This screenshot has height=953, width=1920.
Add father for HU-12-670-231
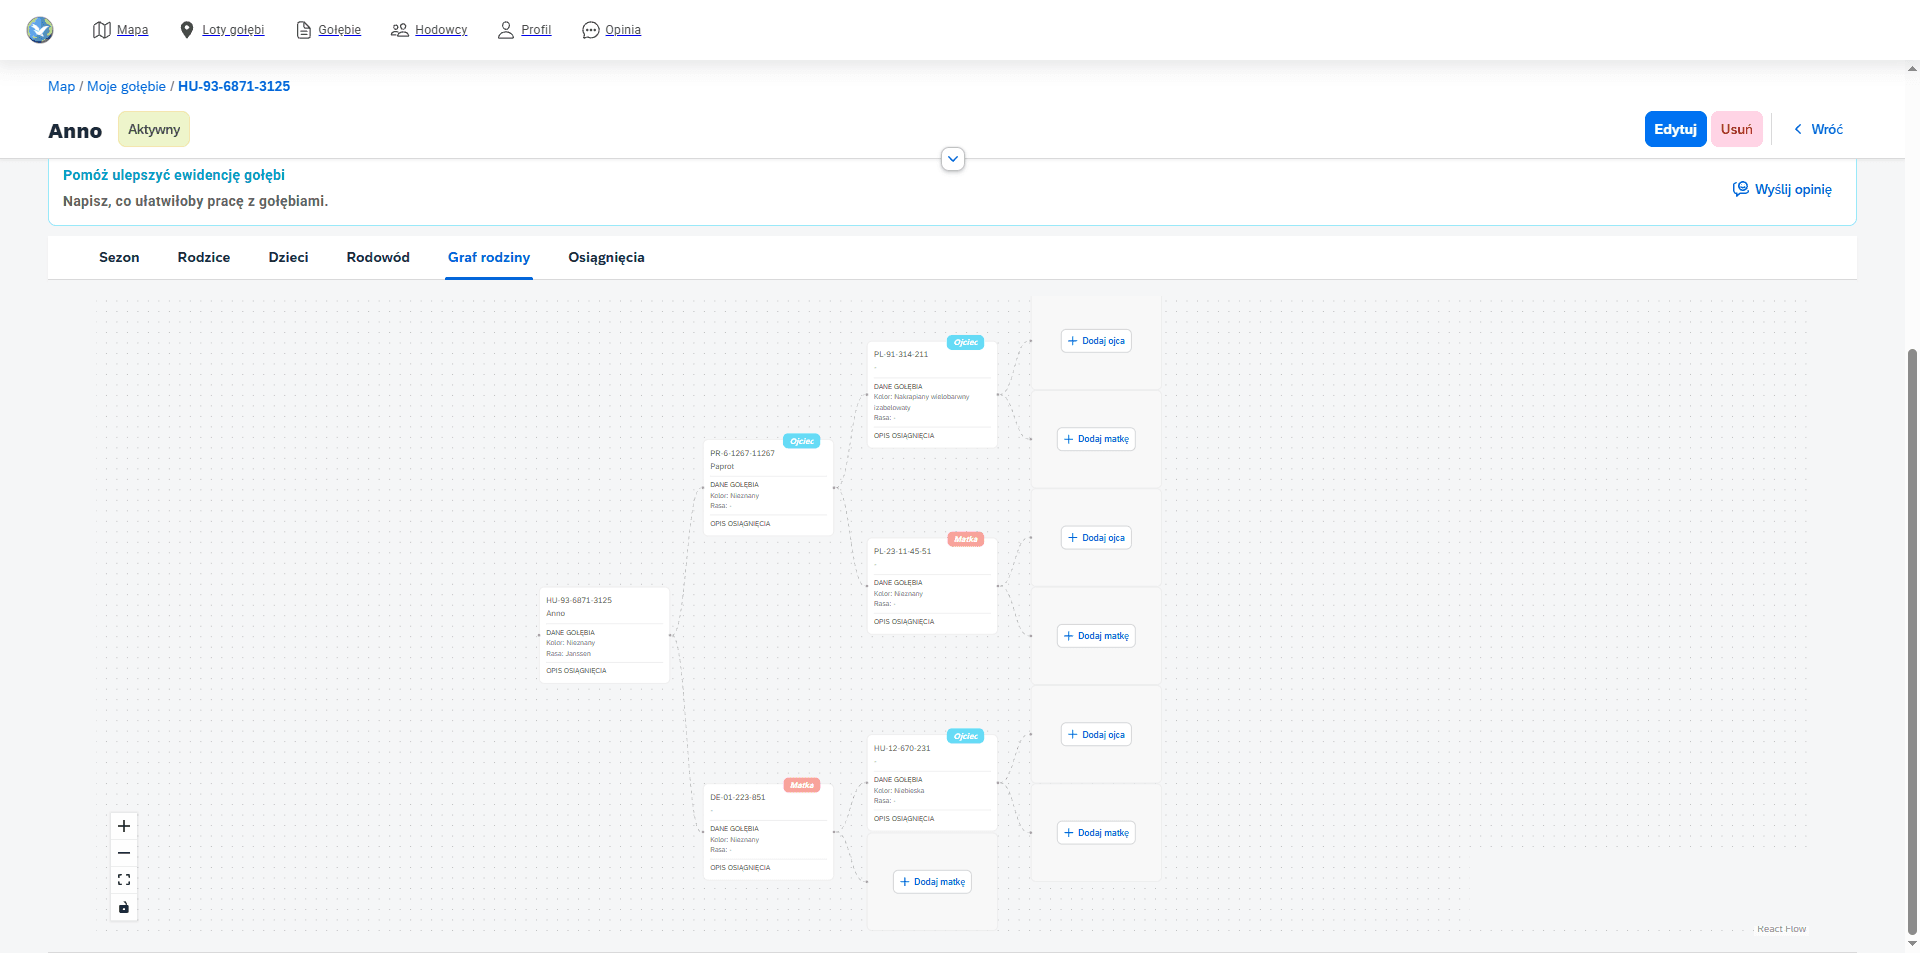click(1096, 735)
